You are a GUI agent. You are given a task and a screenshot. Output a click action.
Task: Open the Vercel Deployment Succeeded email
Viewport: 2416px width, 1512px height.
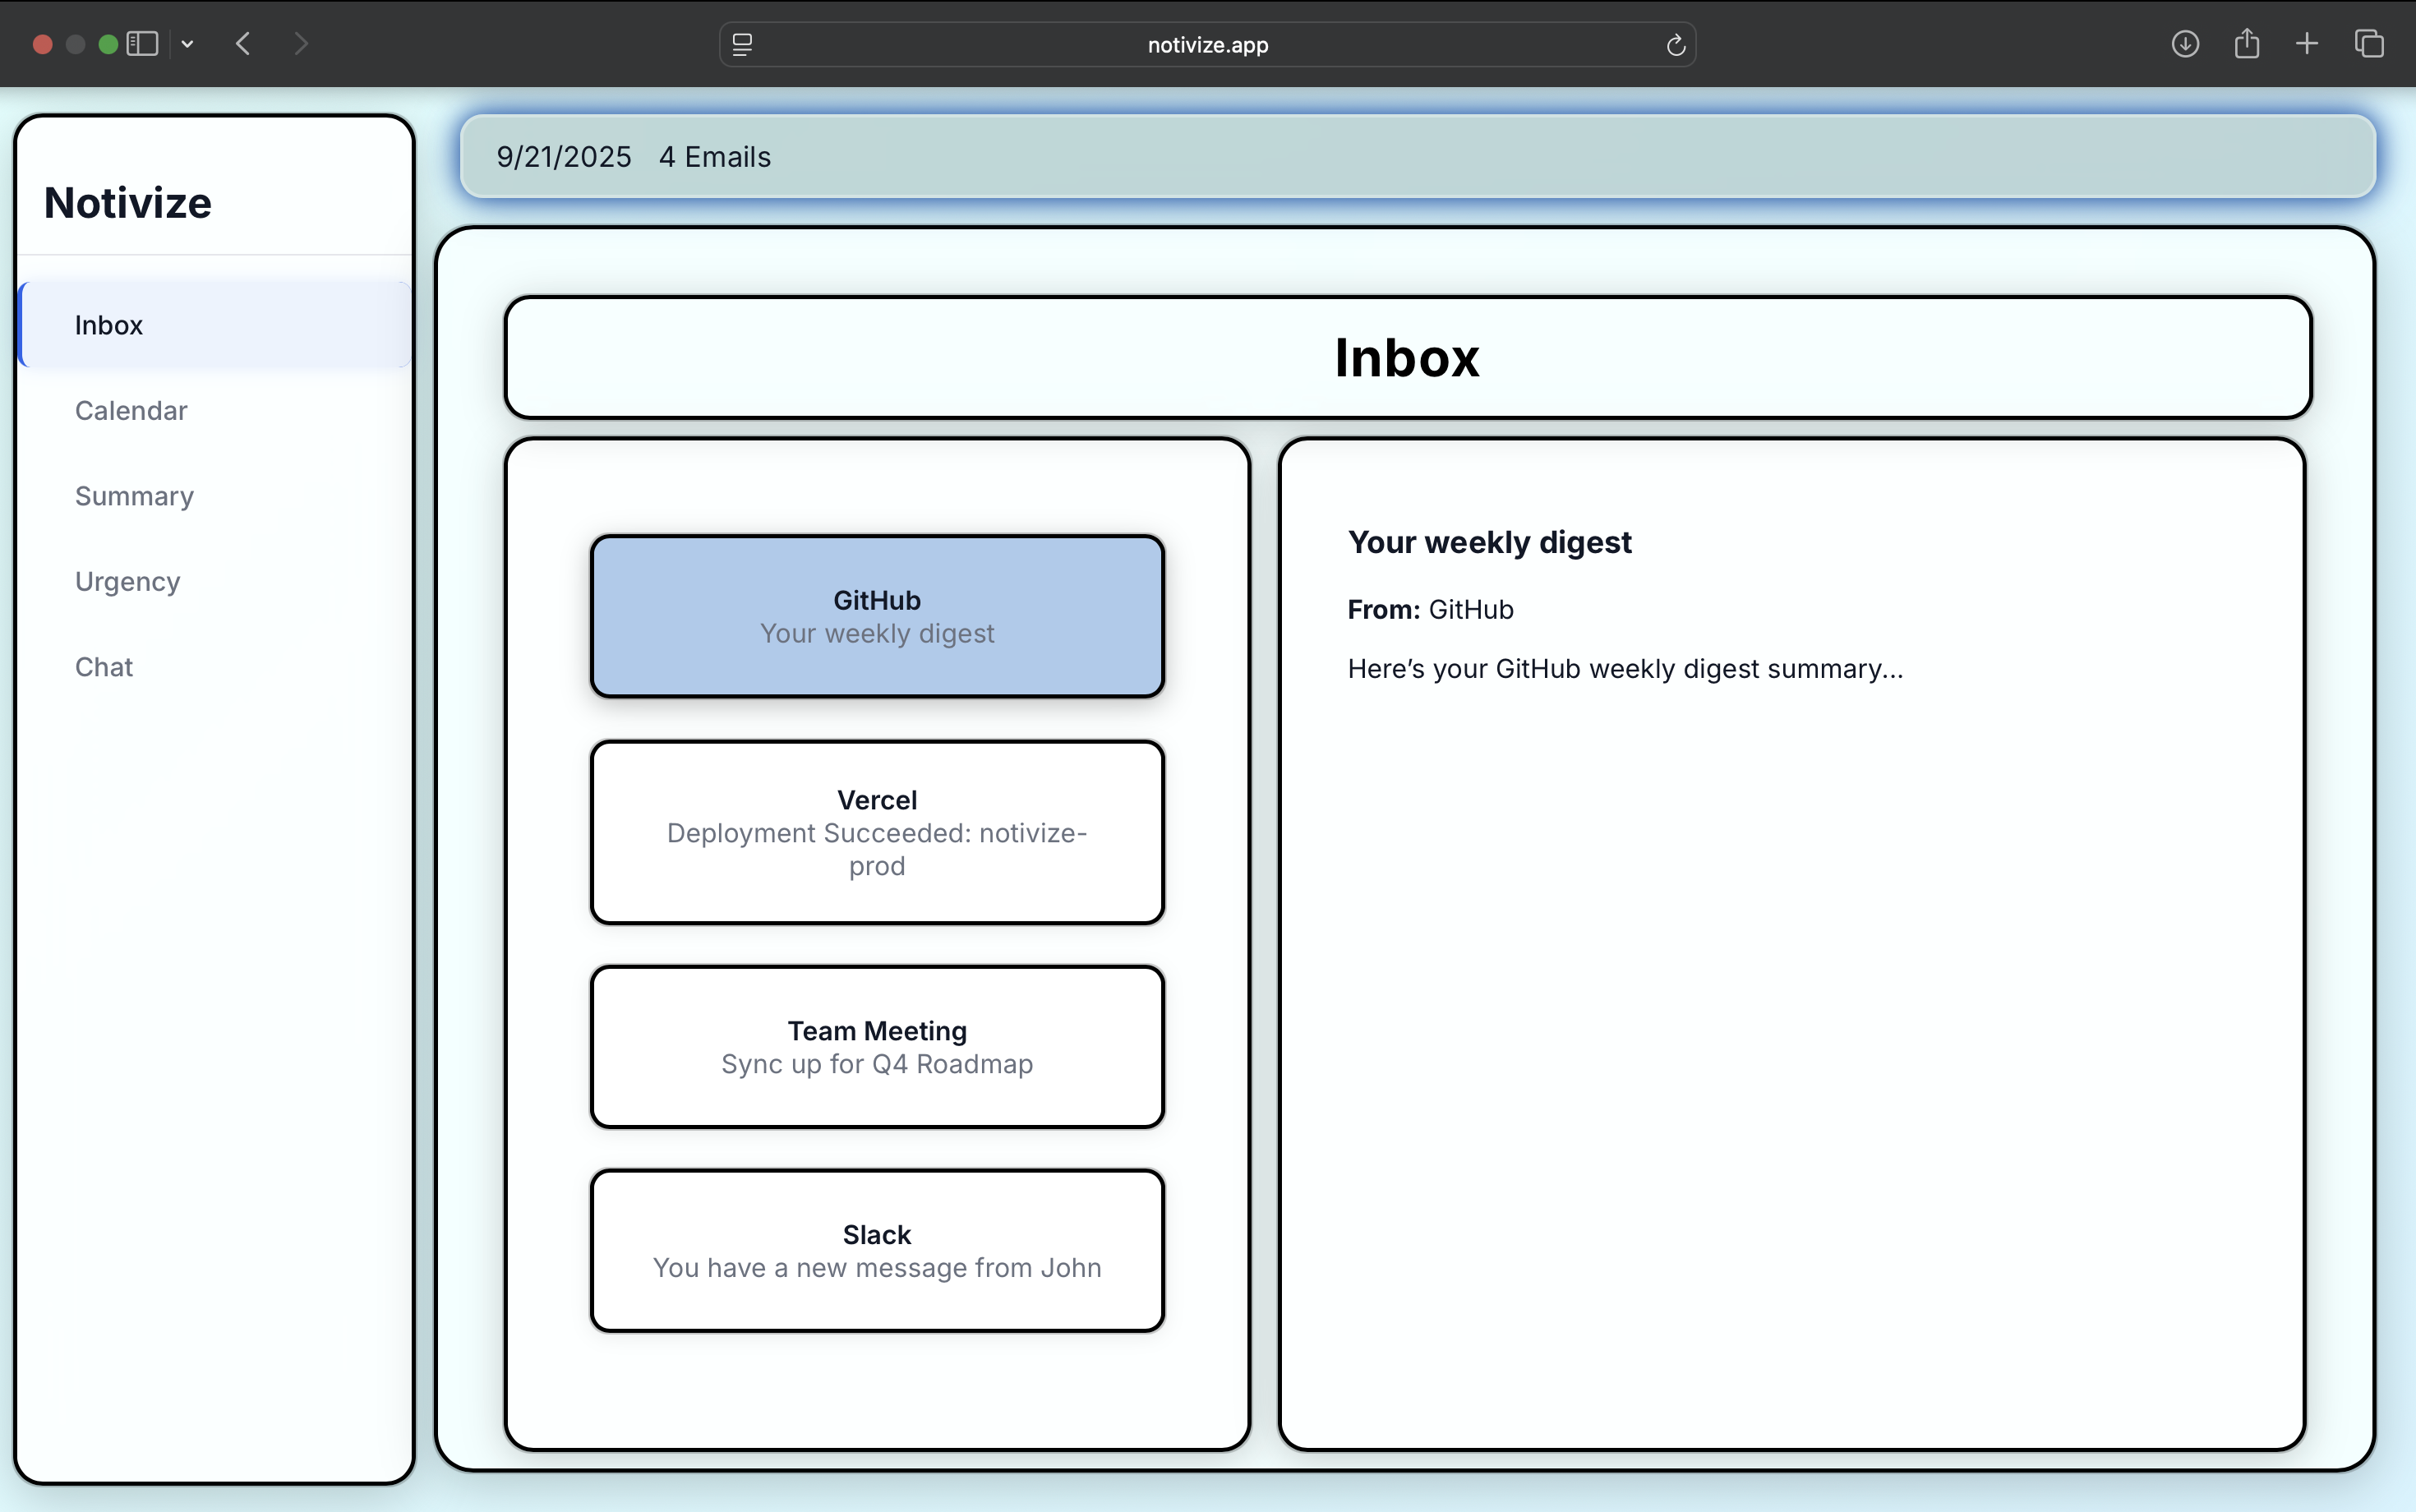877,832
